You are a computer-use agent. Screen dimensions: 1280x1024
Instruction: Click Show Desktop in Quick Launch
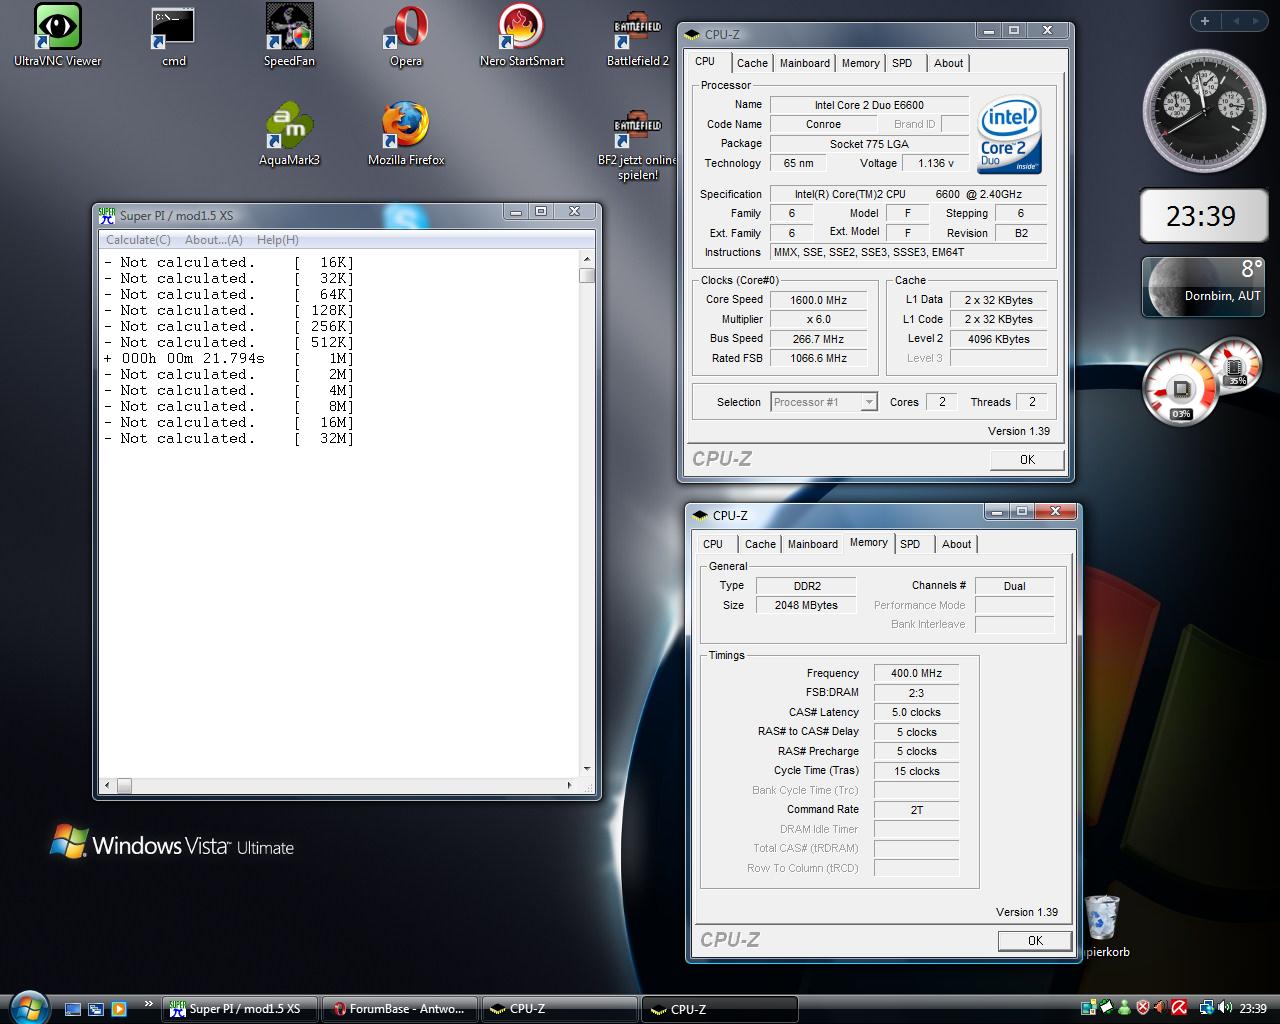tap(72, 1009)
